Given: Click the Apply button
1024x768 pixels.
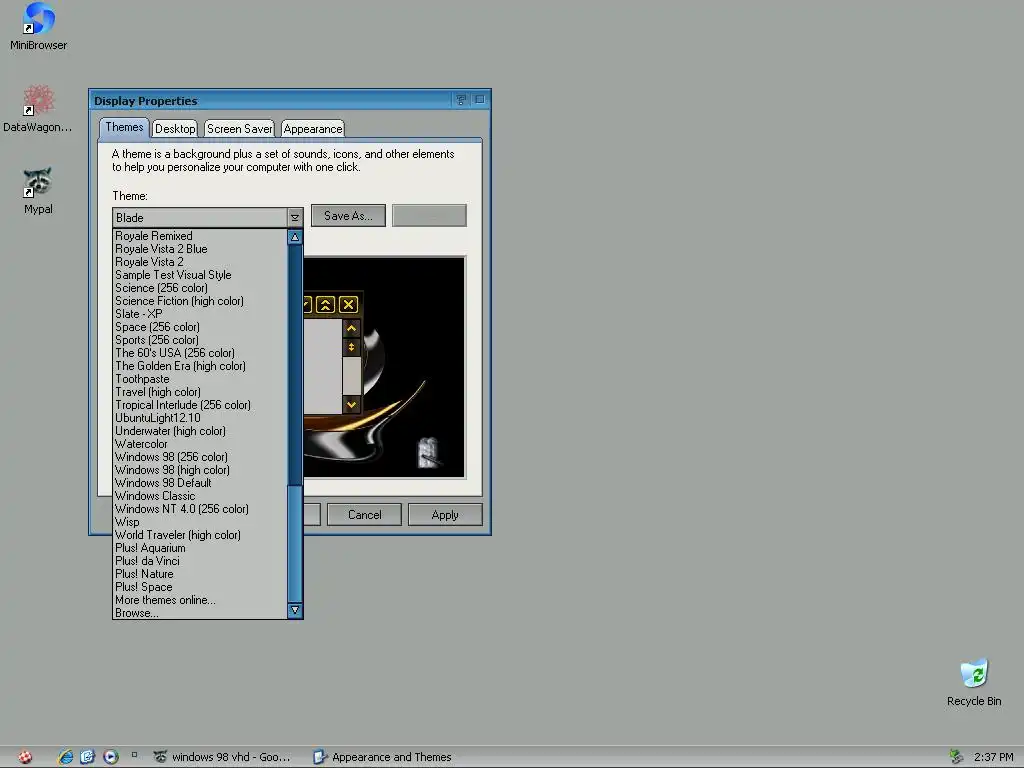Looking at the screenshot, I should pos(445,515).
